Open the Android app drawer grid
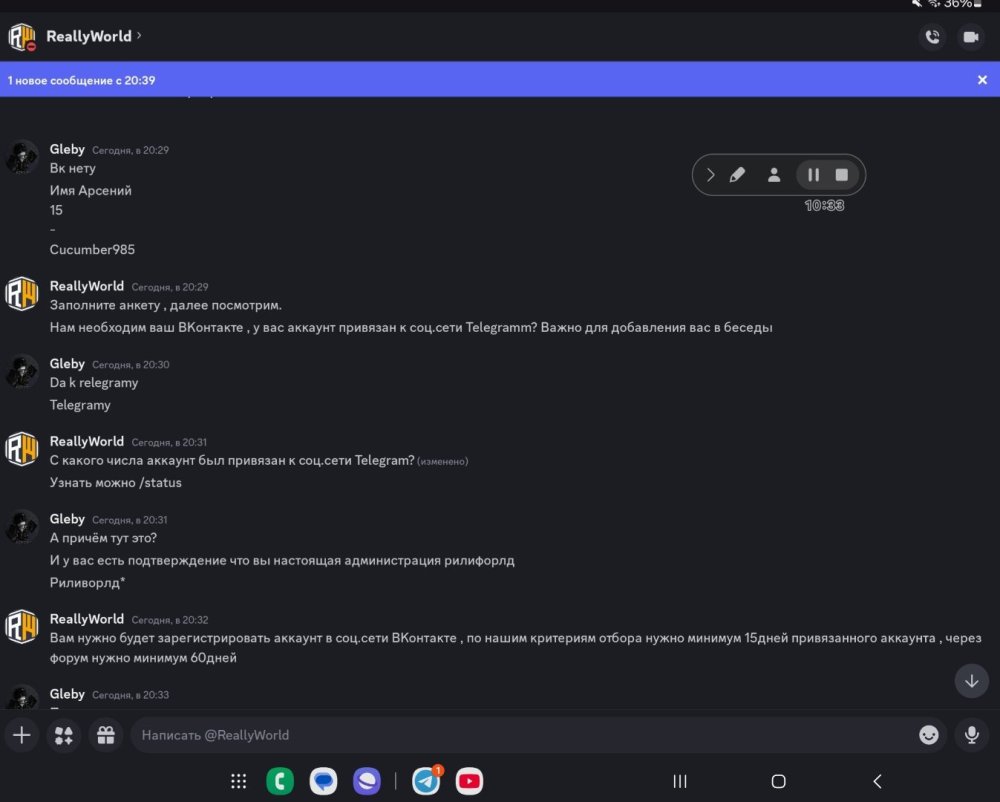The image size is (1000, 802). coord(239,781)
